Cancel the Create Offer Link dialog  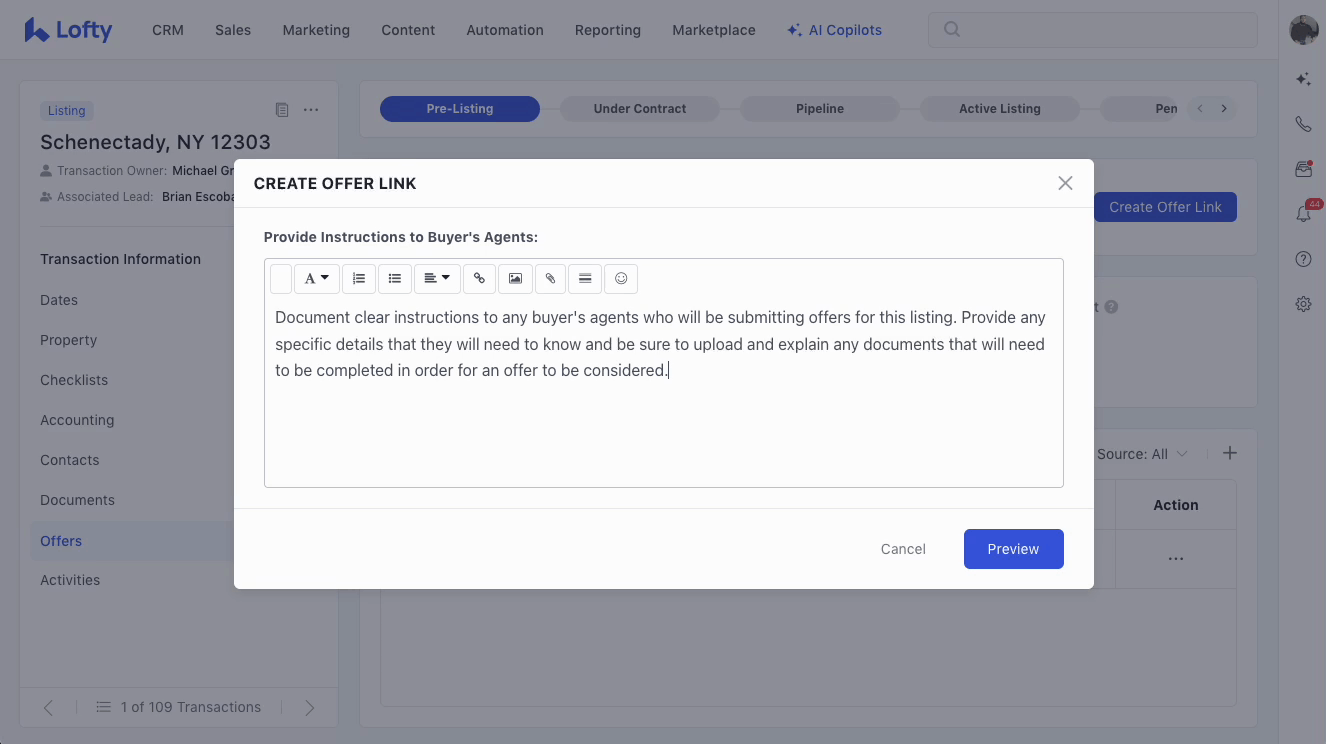(x=902, y=549)
